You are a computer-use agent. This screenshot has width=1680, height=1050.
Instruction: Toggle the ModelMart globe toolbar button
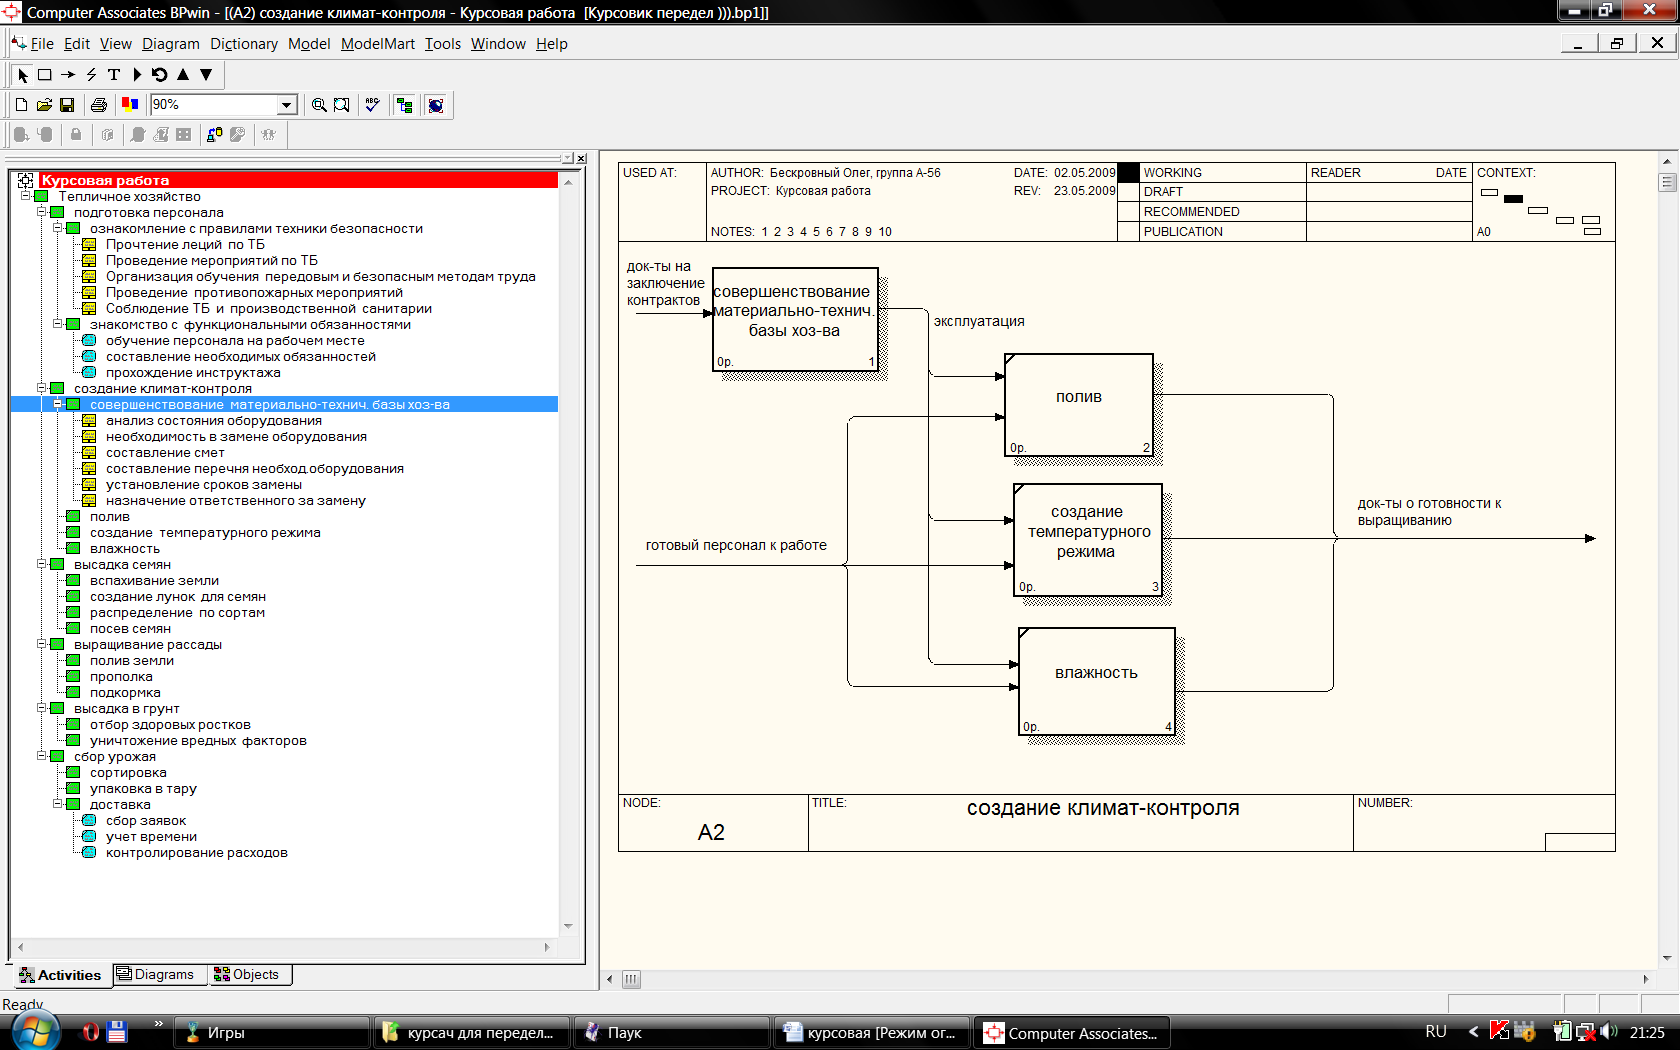[x=436, y=105]
